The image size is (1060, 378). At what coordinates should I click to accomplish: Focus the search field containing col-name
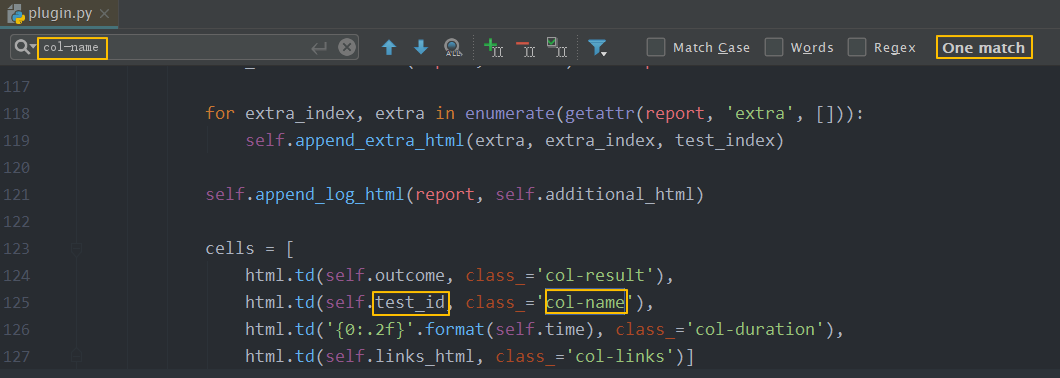click(184, 47)
